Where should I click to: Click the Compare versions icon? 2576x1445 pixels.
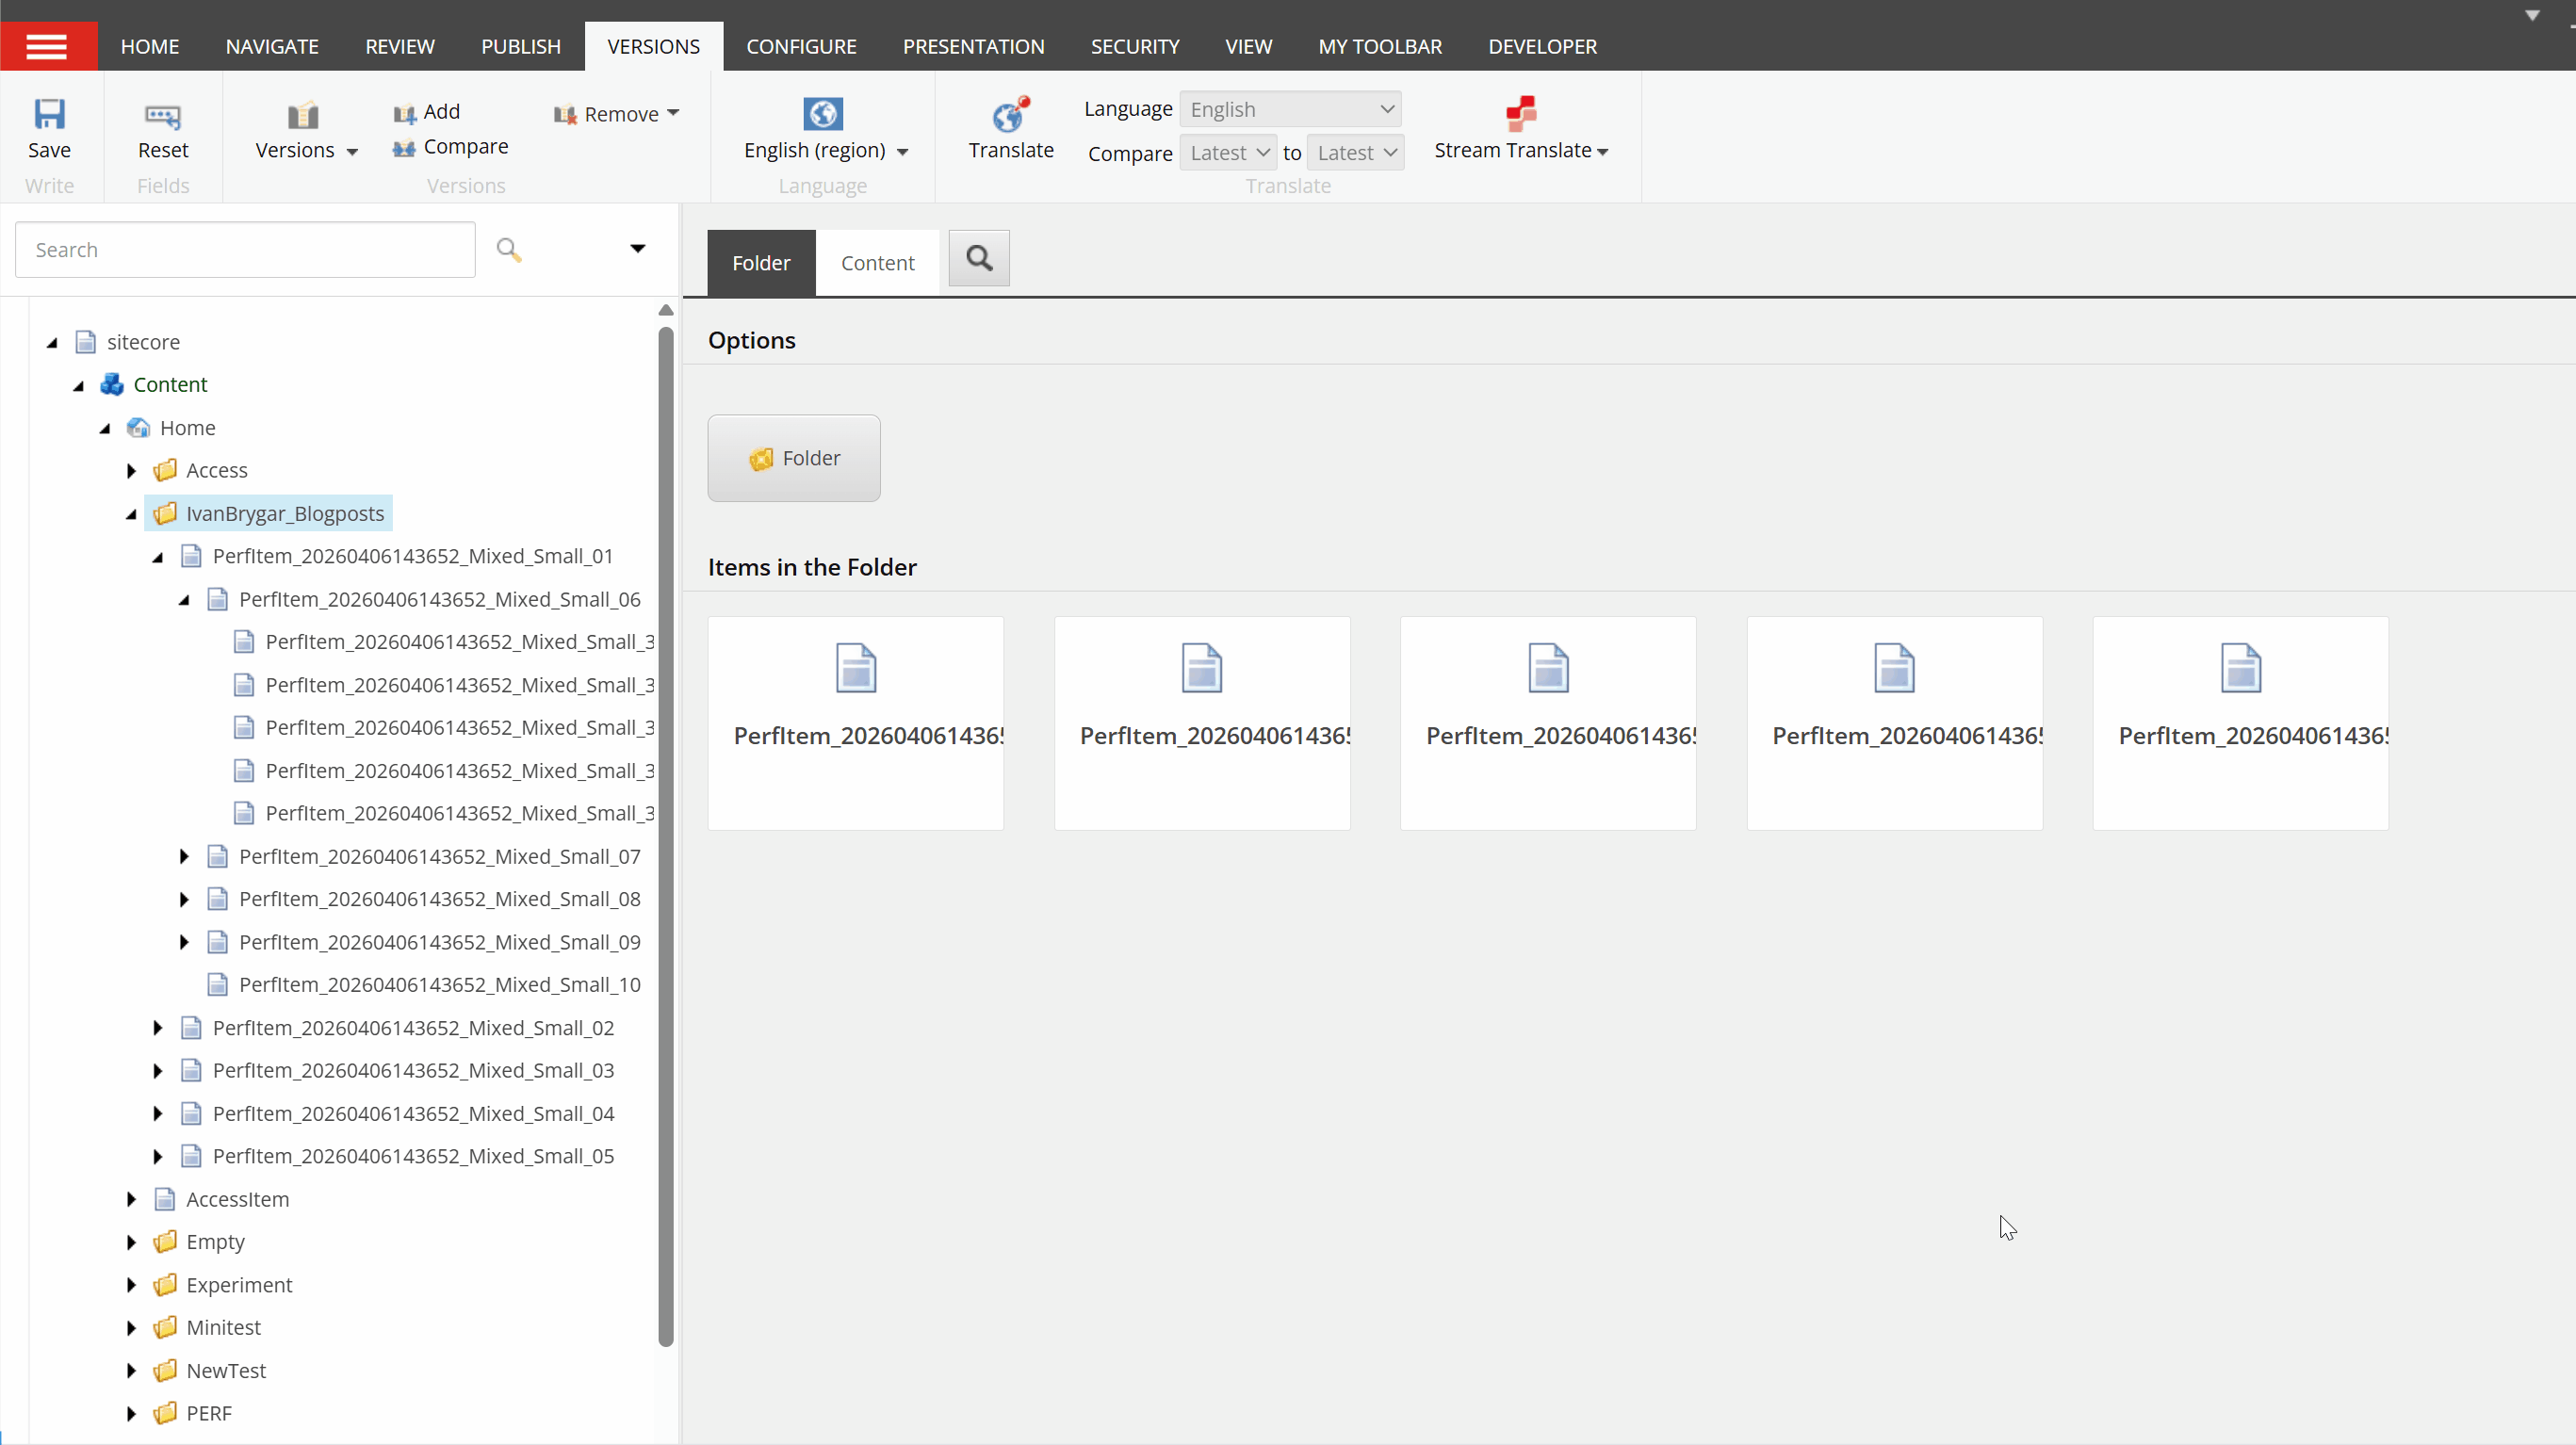pyautogui.click(x=404, y=148)
